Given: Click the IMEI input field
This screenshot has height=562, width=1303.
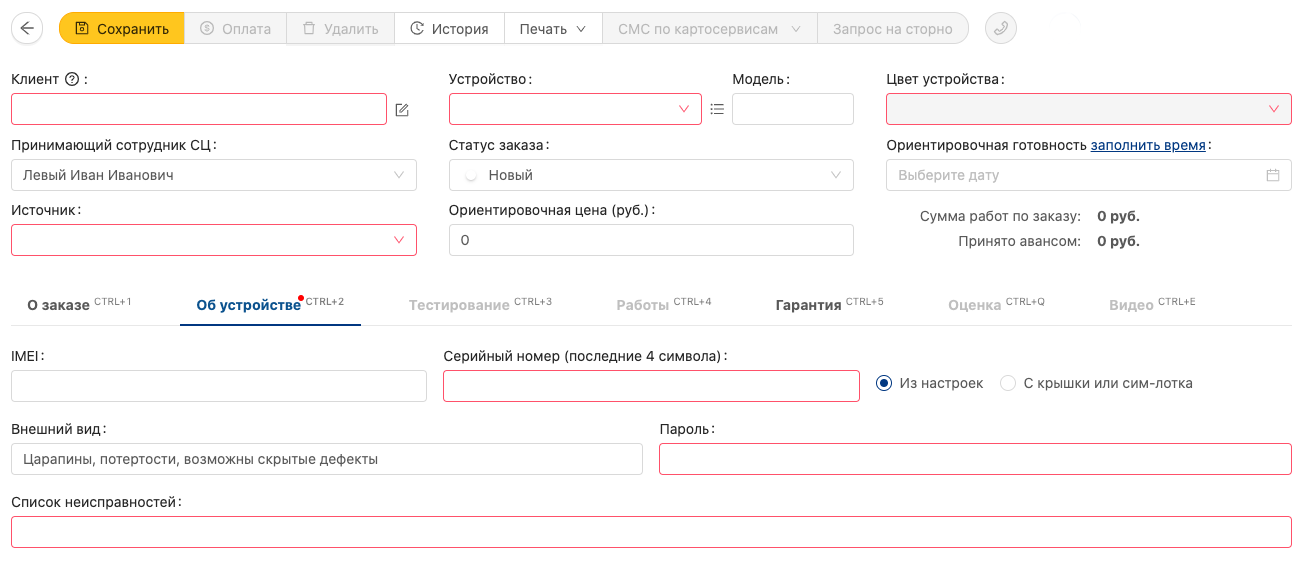Looking at the screenshot, I should pyautogui.click(x=219, y=386).
